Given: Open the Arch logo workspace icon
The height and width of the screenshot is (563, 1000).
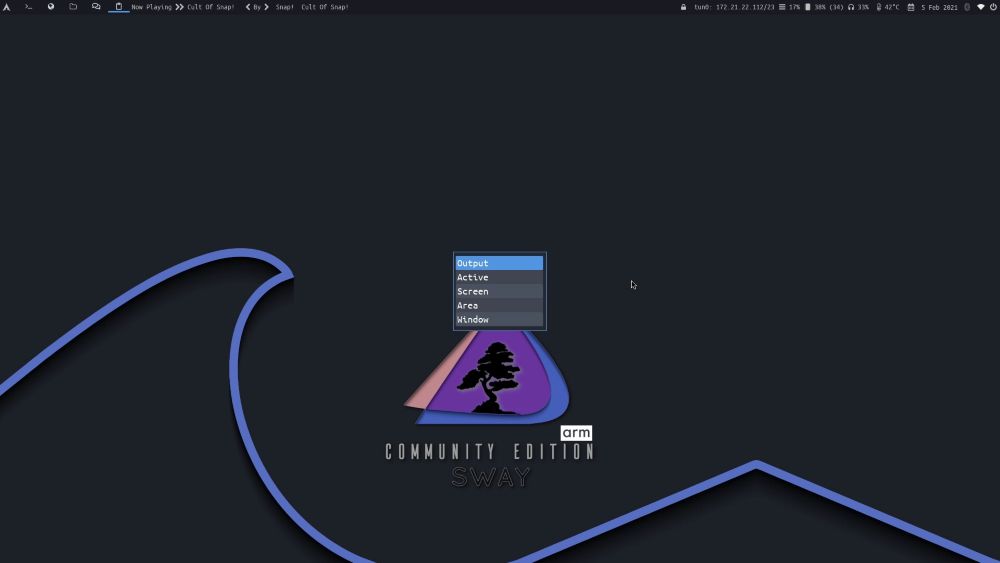Looking at the screenshot, I should click(6, 7).
